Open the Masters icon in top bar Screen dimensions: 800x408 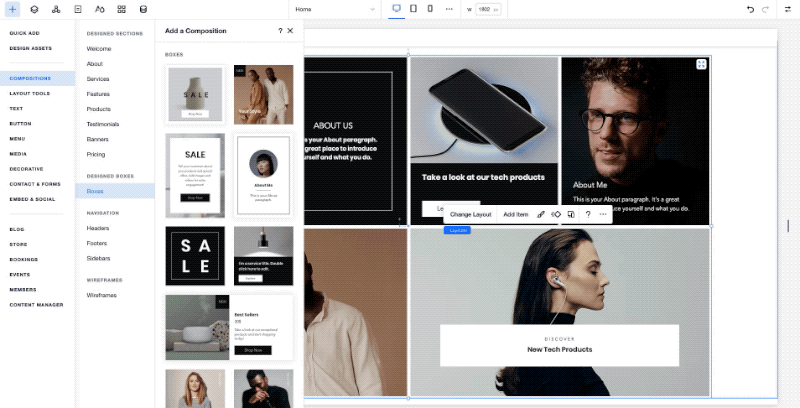click(56, 9)
